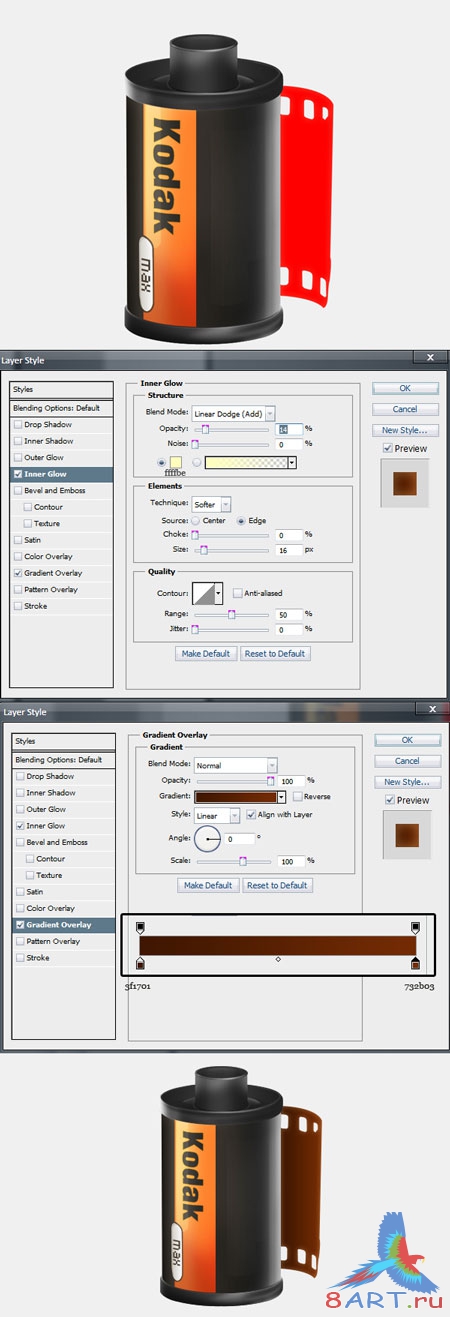This screenshot has width=450, height=1317.
Task: Select the gradient glow radio button
Action: click(197, 462)
